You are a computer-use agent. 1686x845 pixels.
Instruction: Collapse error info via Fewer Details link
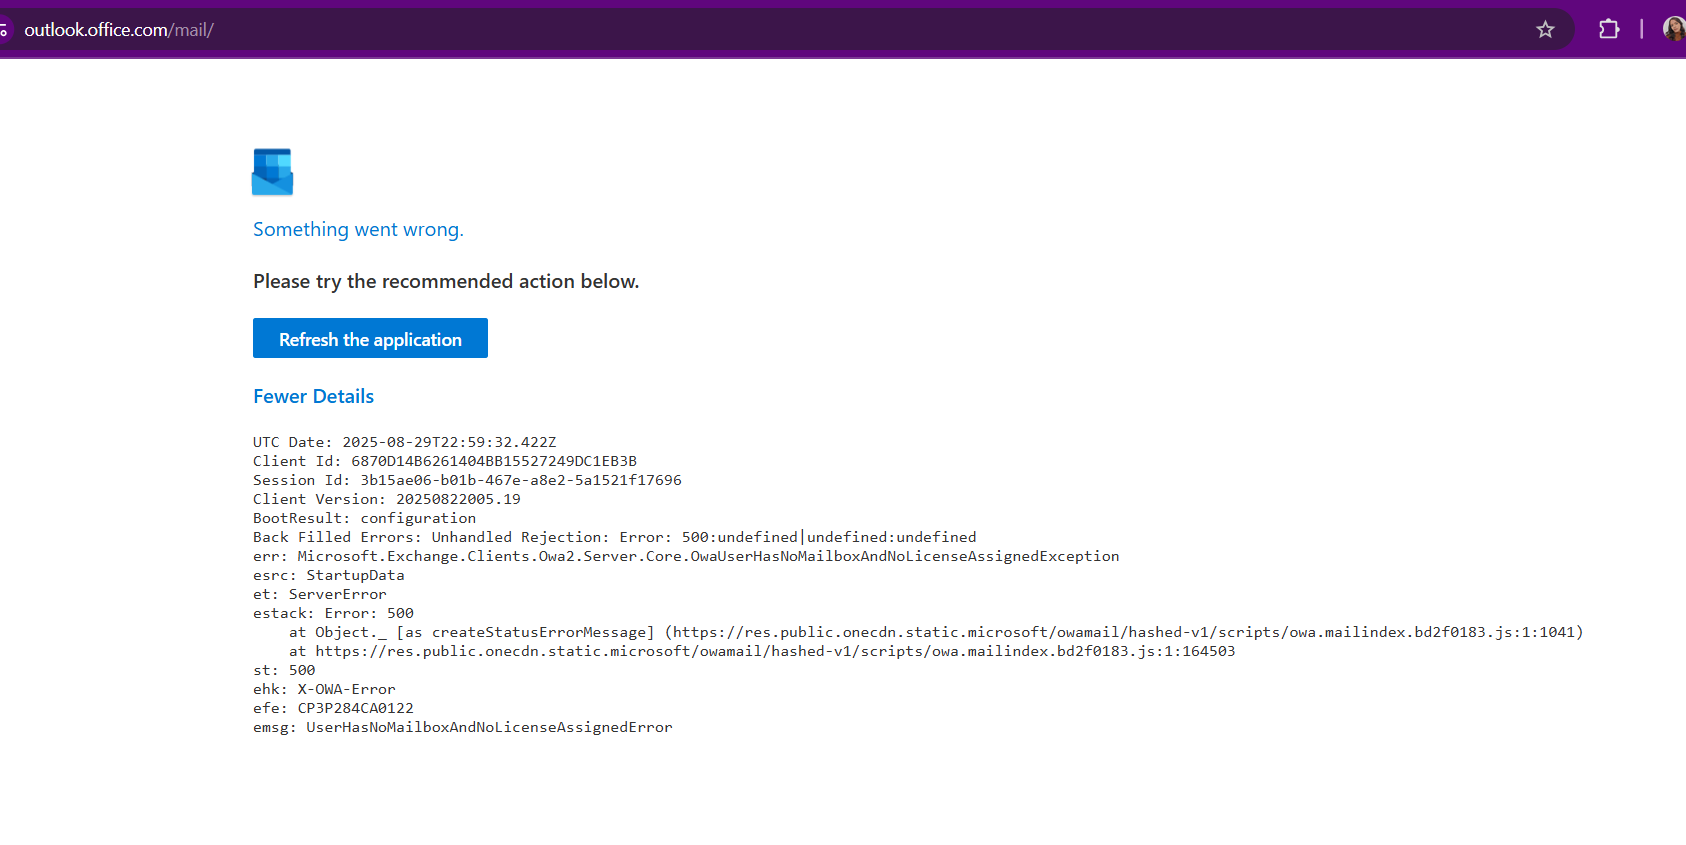point(313,396)
